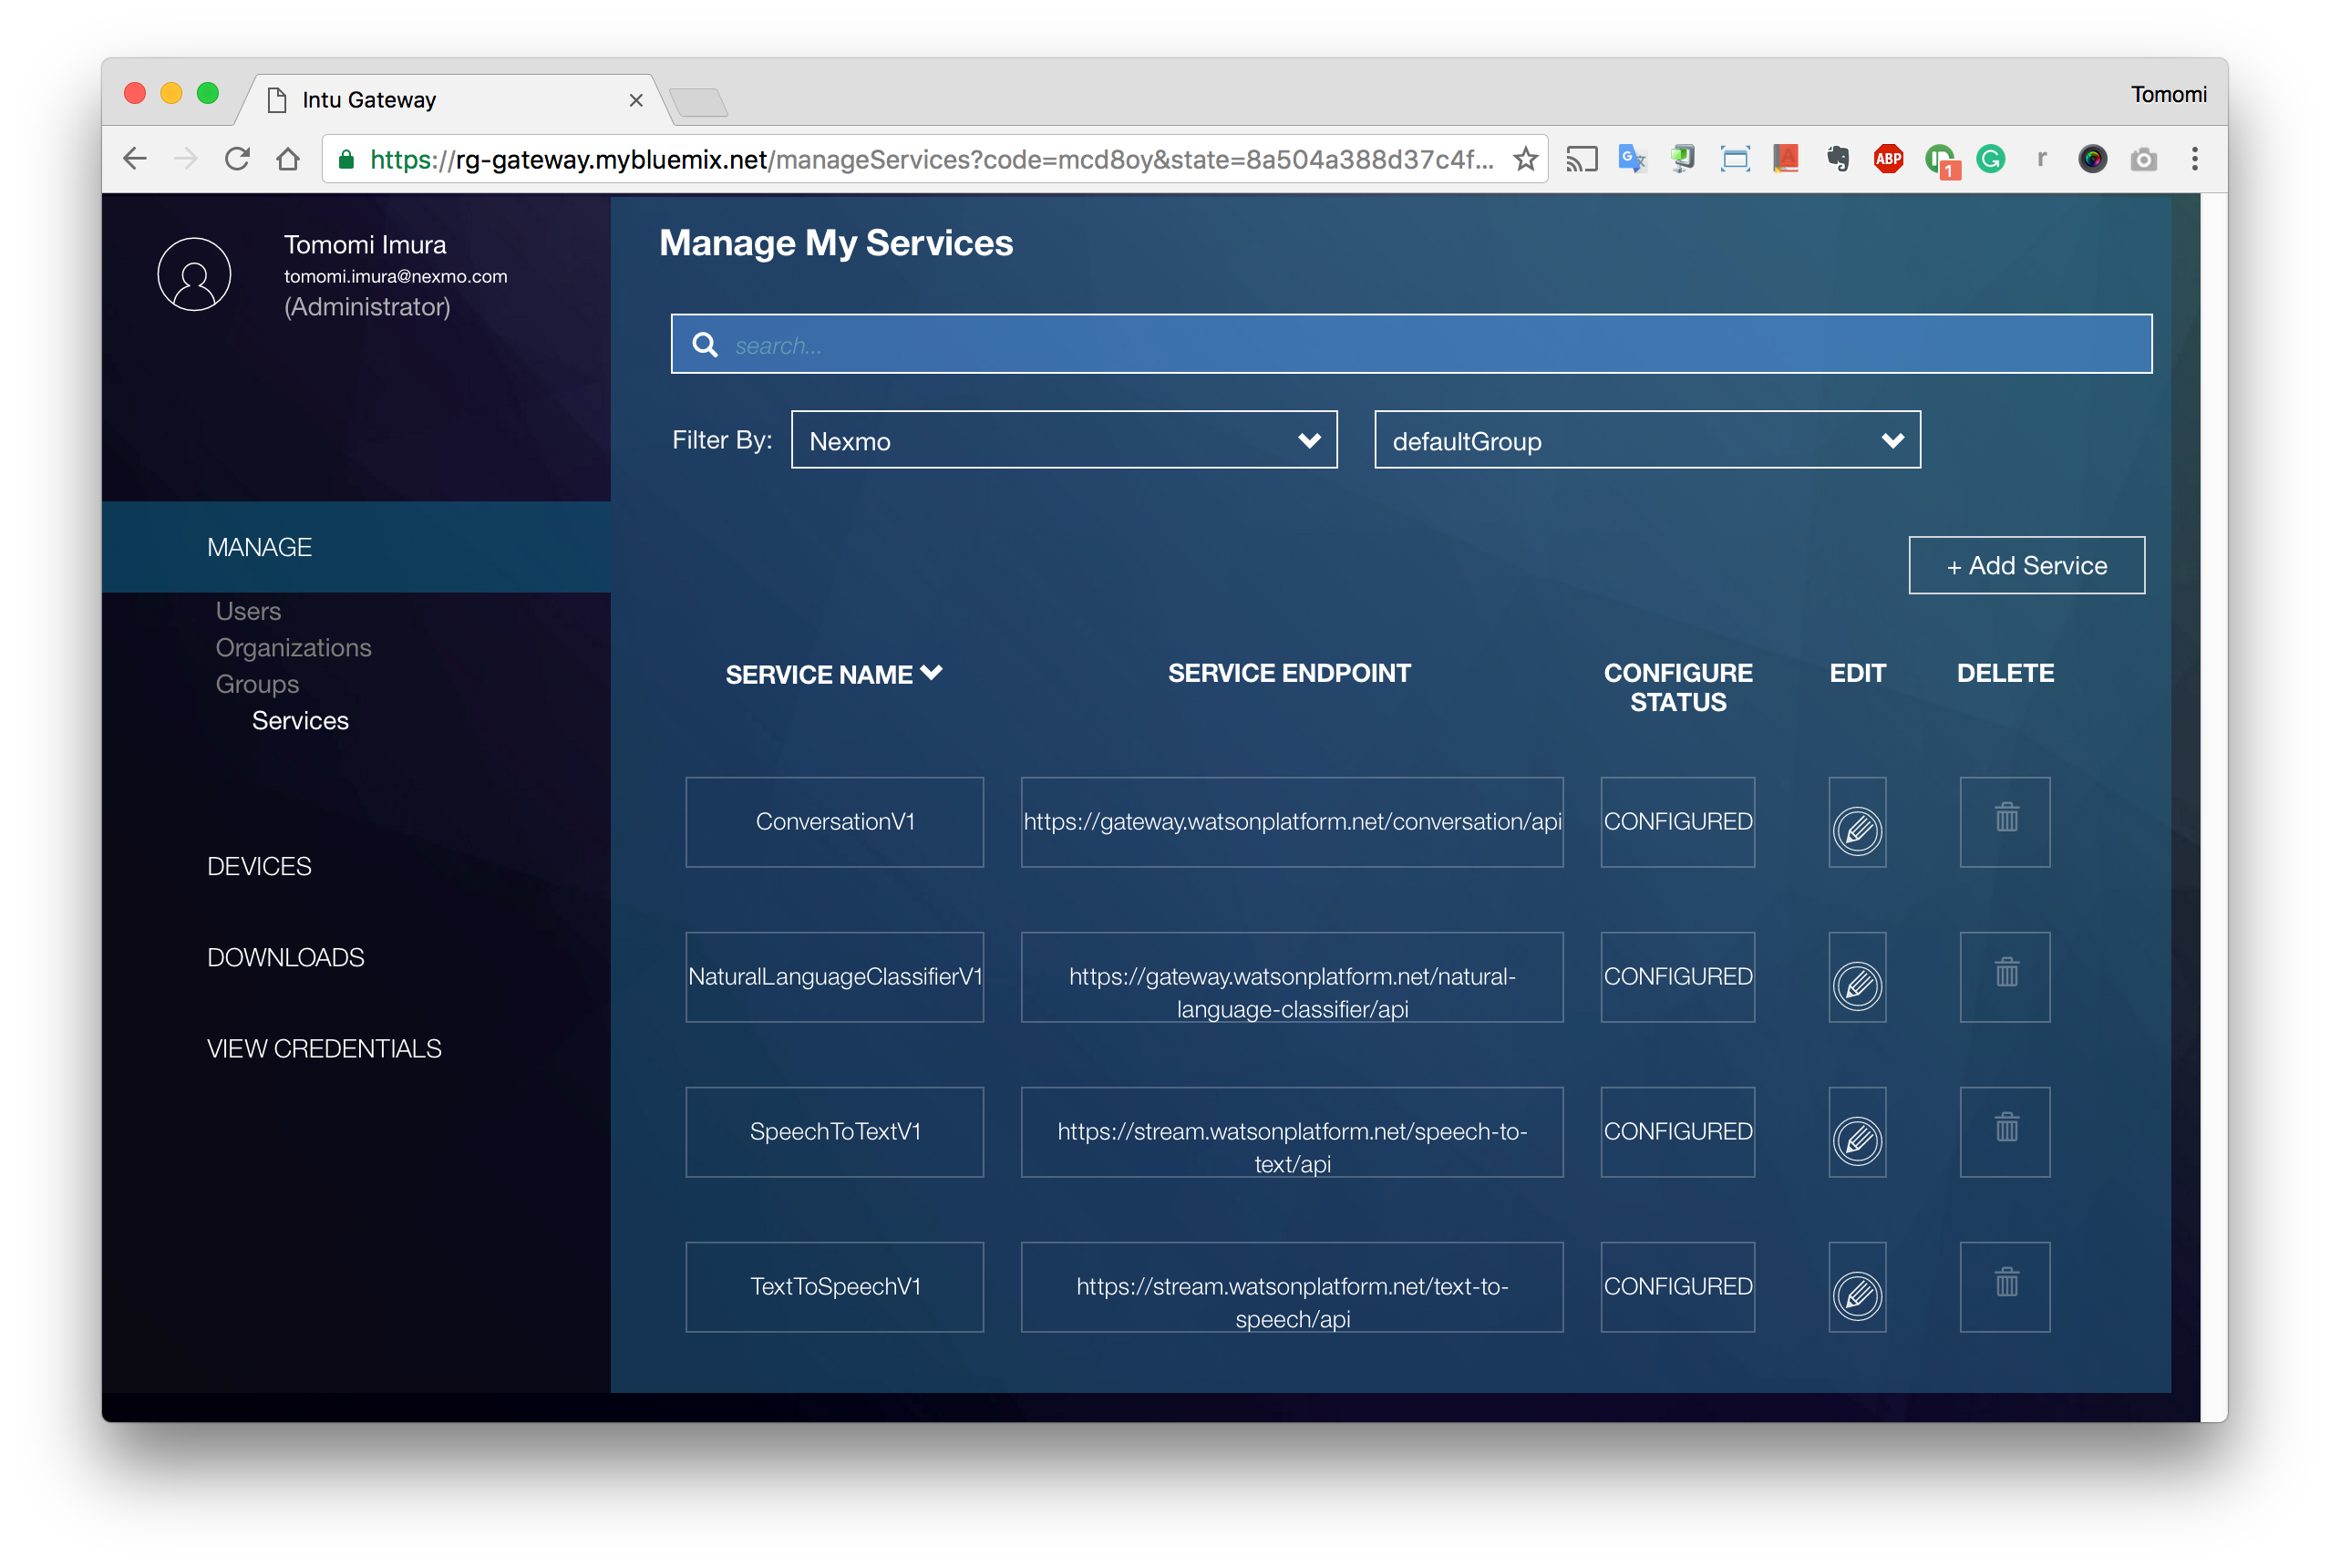Image resolution: width=2330 pixels, height=1568 pixels.
Task: Open Users in sidebar
Action: click(248, 611)
